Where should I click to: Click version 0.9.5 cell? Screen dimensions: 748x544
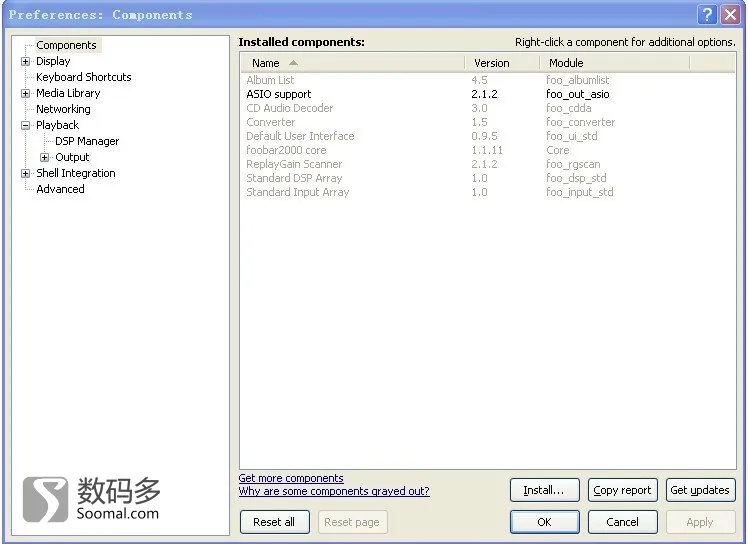tap(484, 136)
